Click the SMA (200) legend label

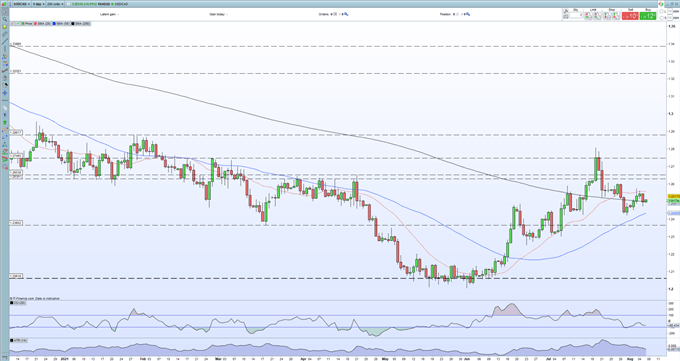coord(82,23)
